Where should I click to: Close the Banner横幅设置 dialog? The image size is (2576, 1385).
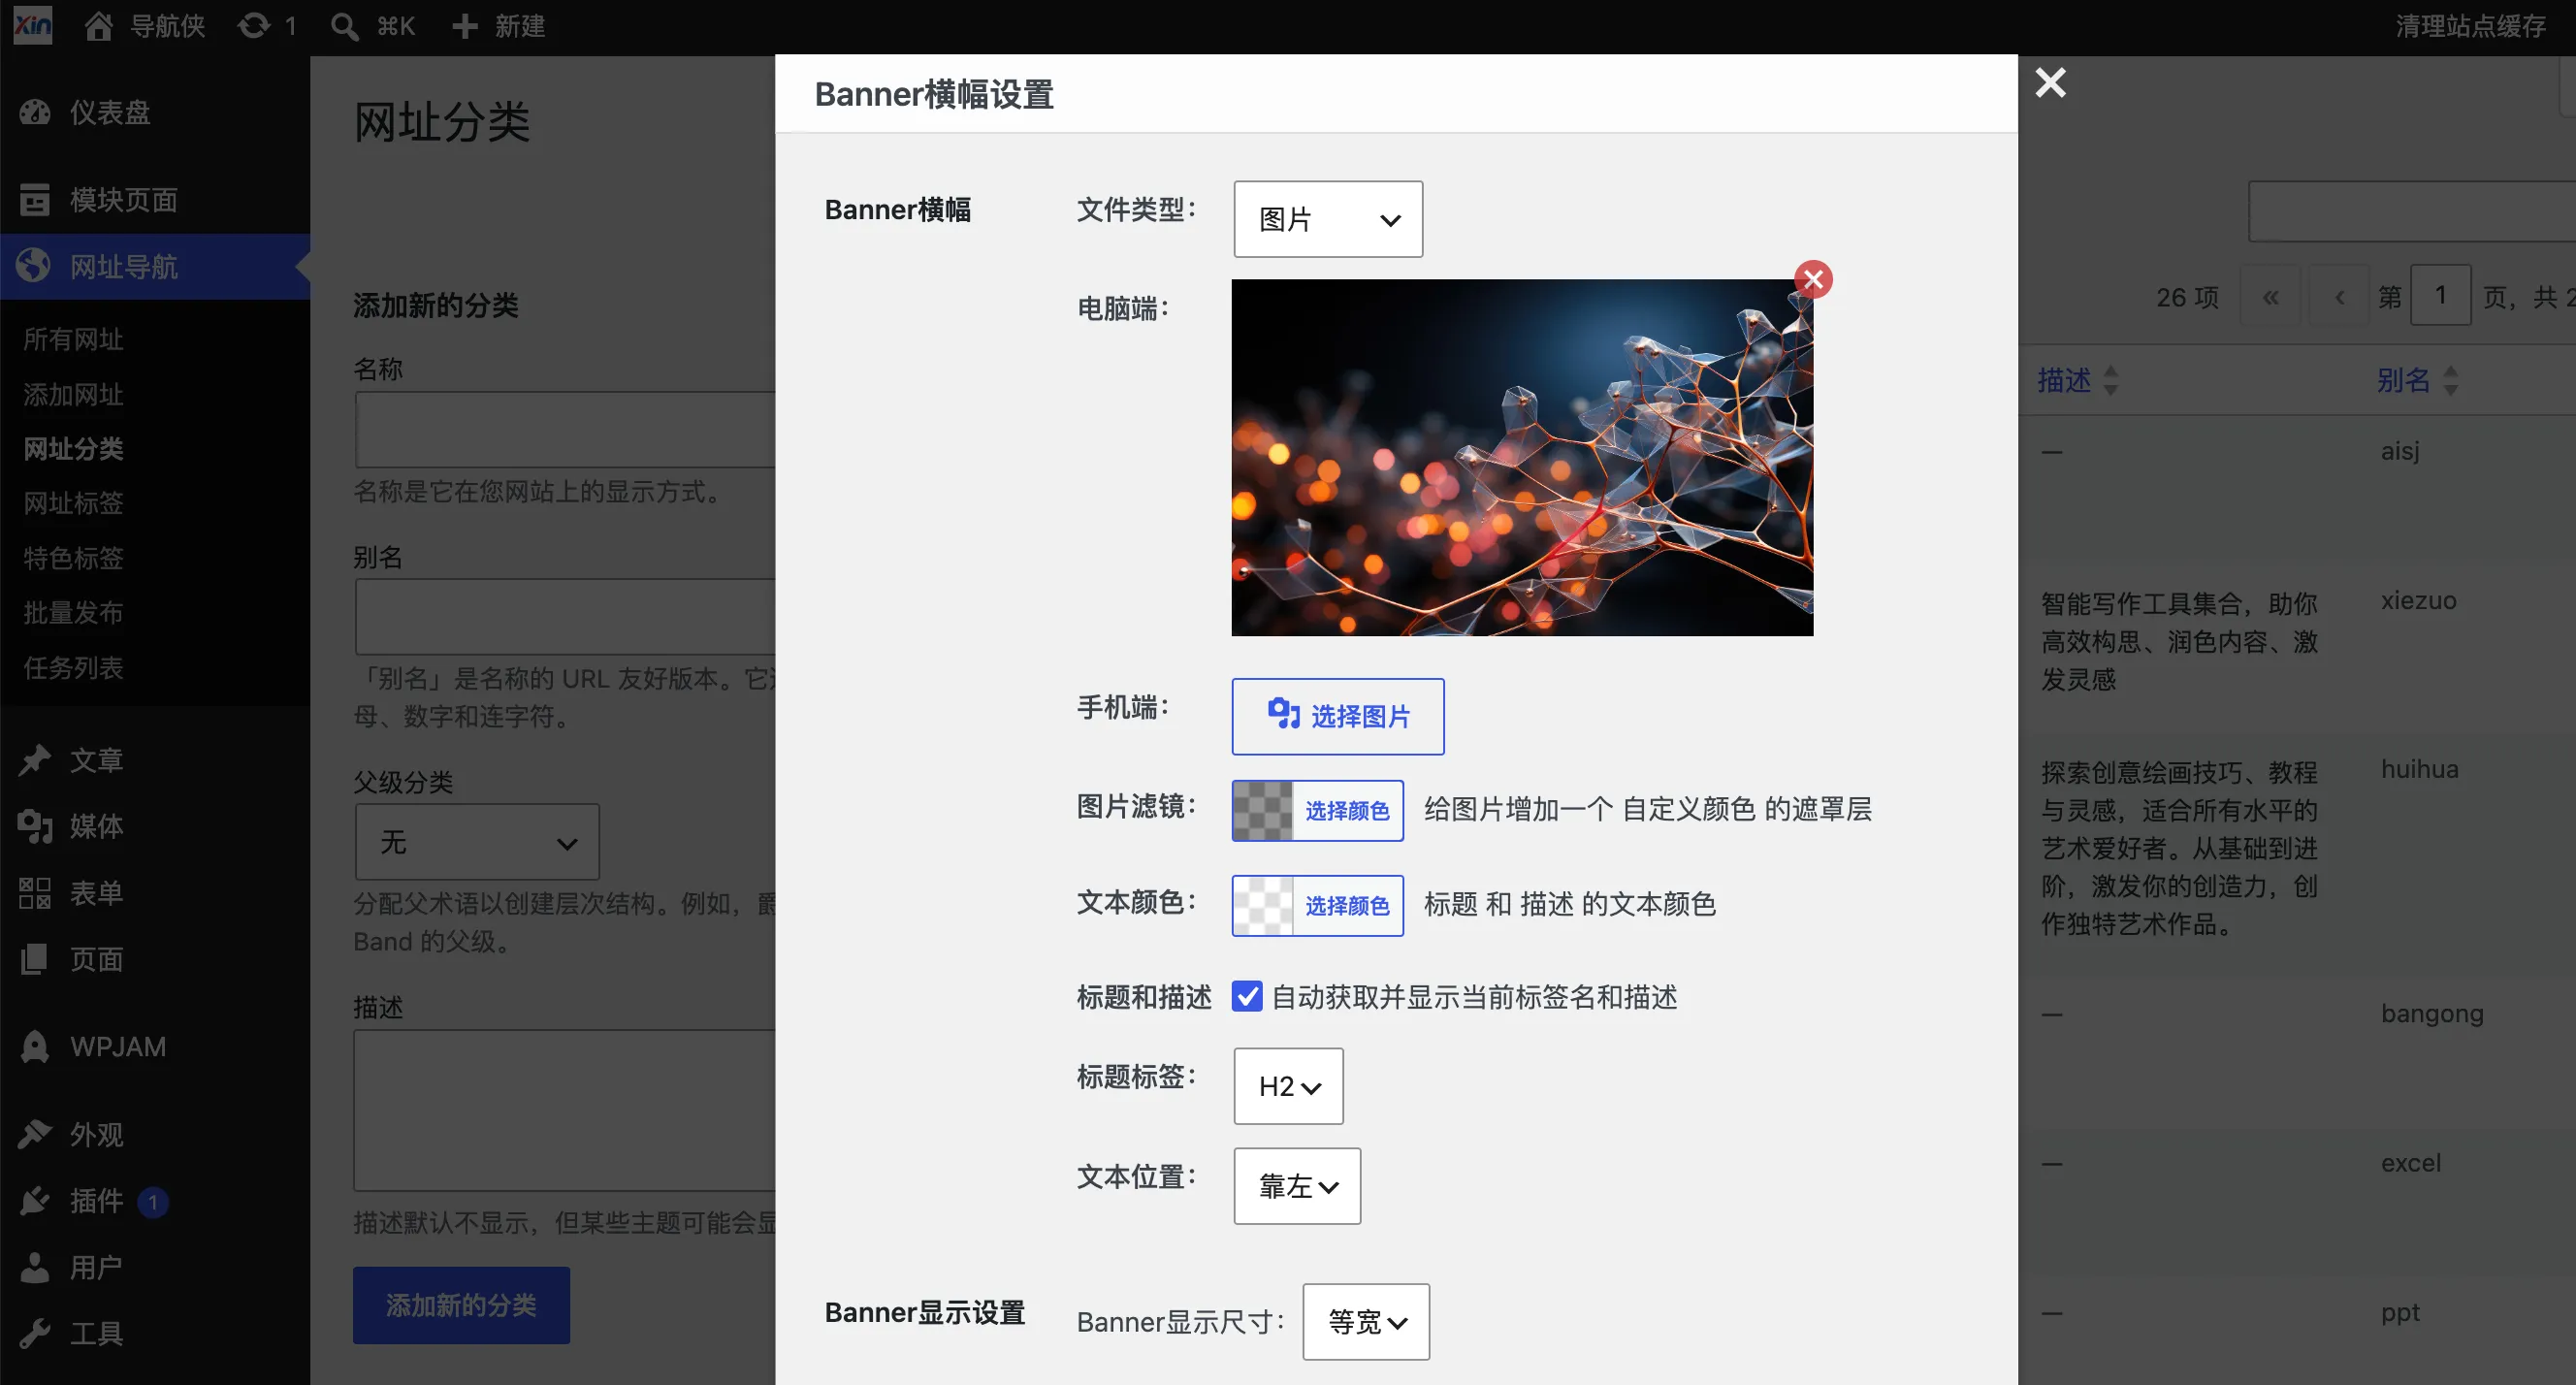(x=2050, y=82)
